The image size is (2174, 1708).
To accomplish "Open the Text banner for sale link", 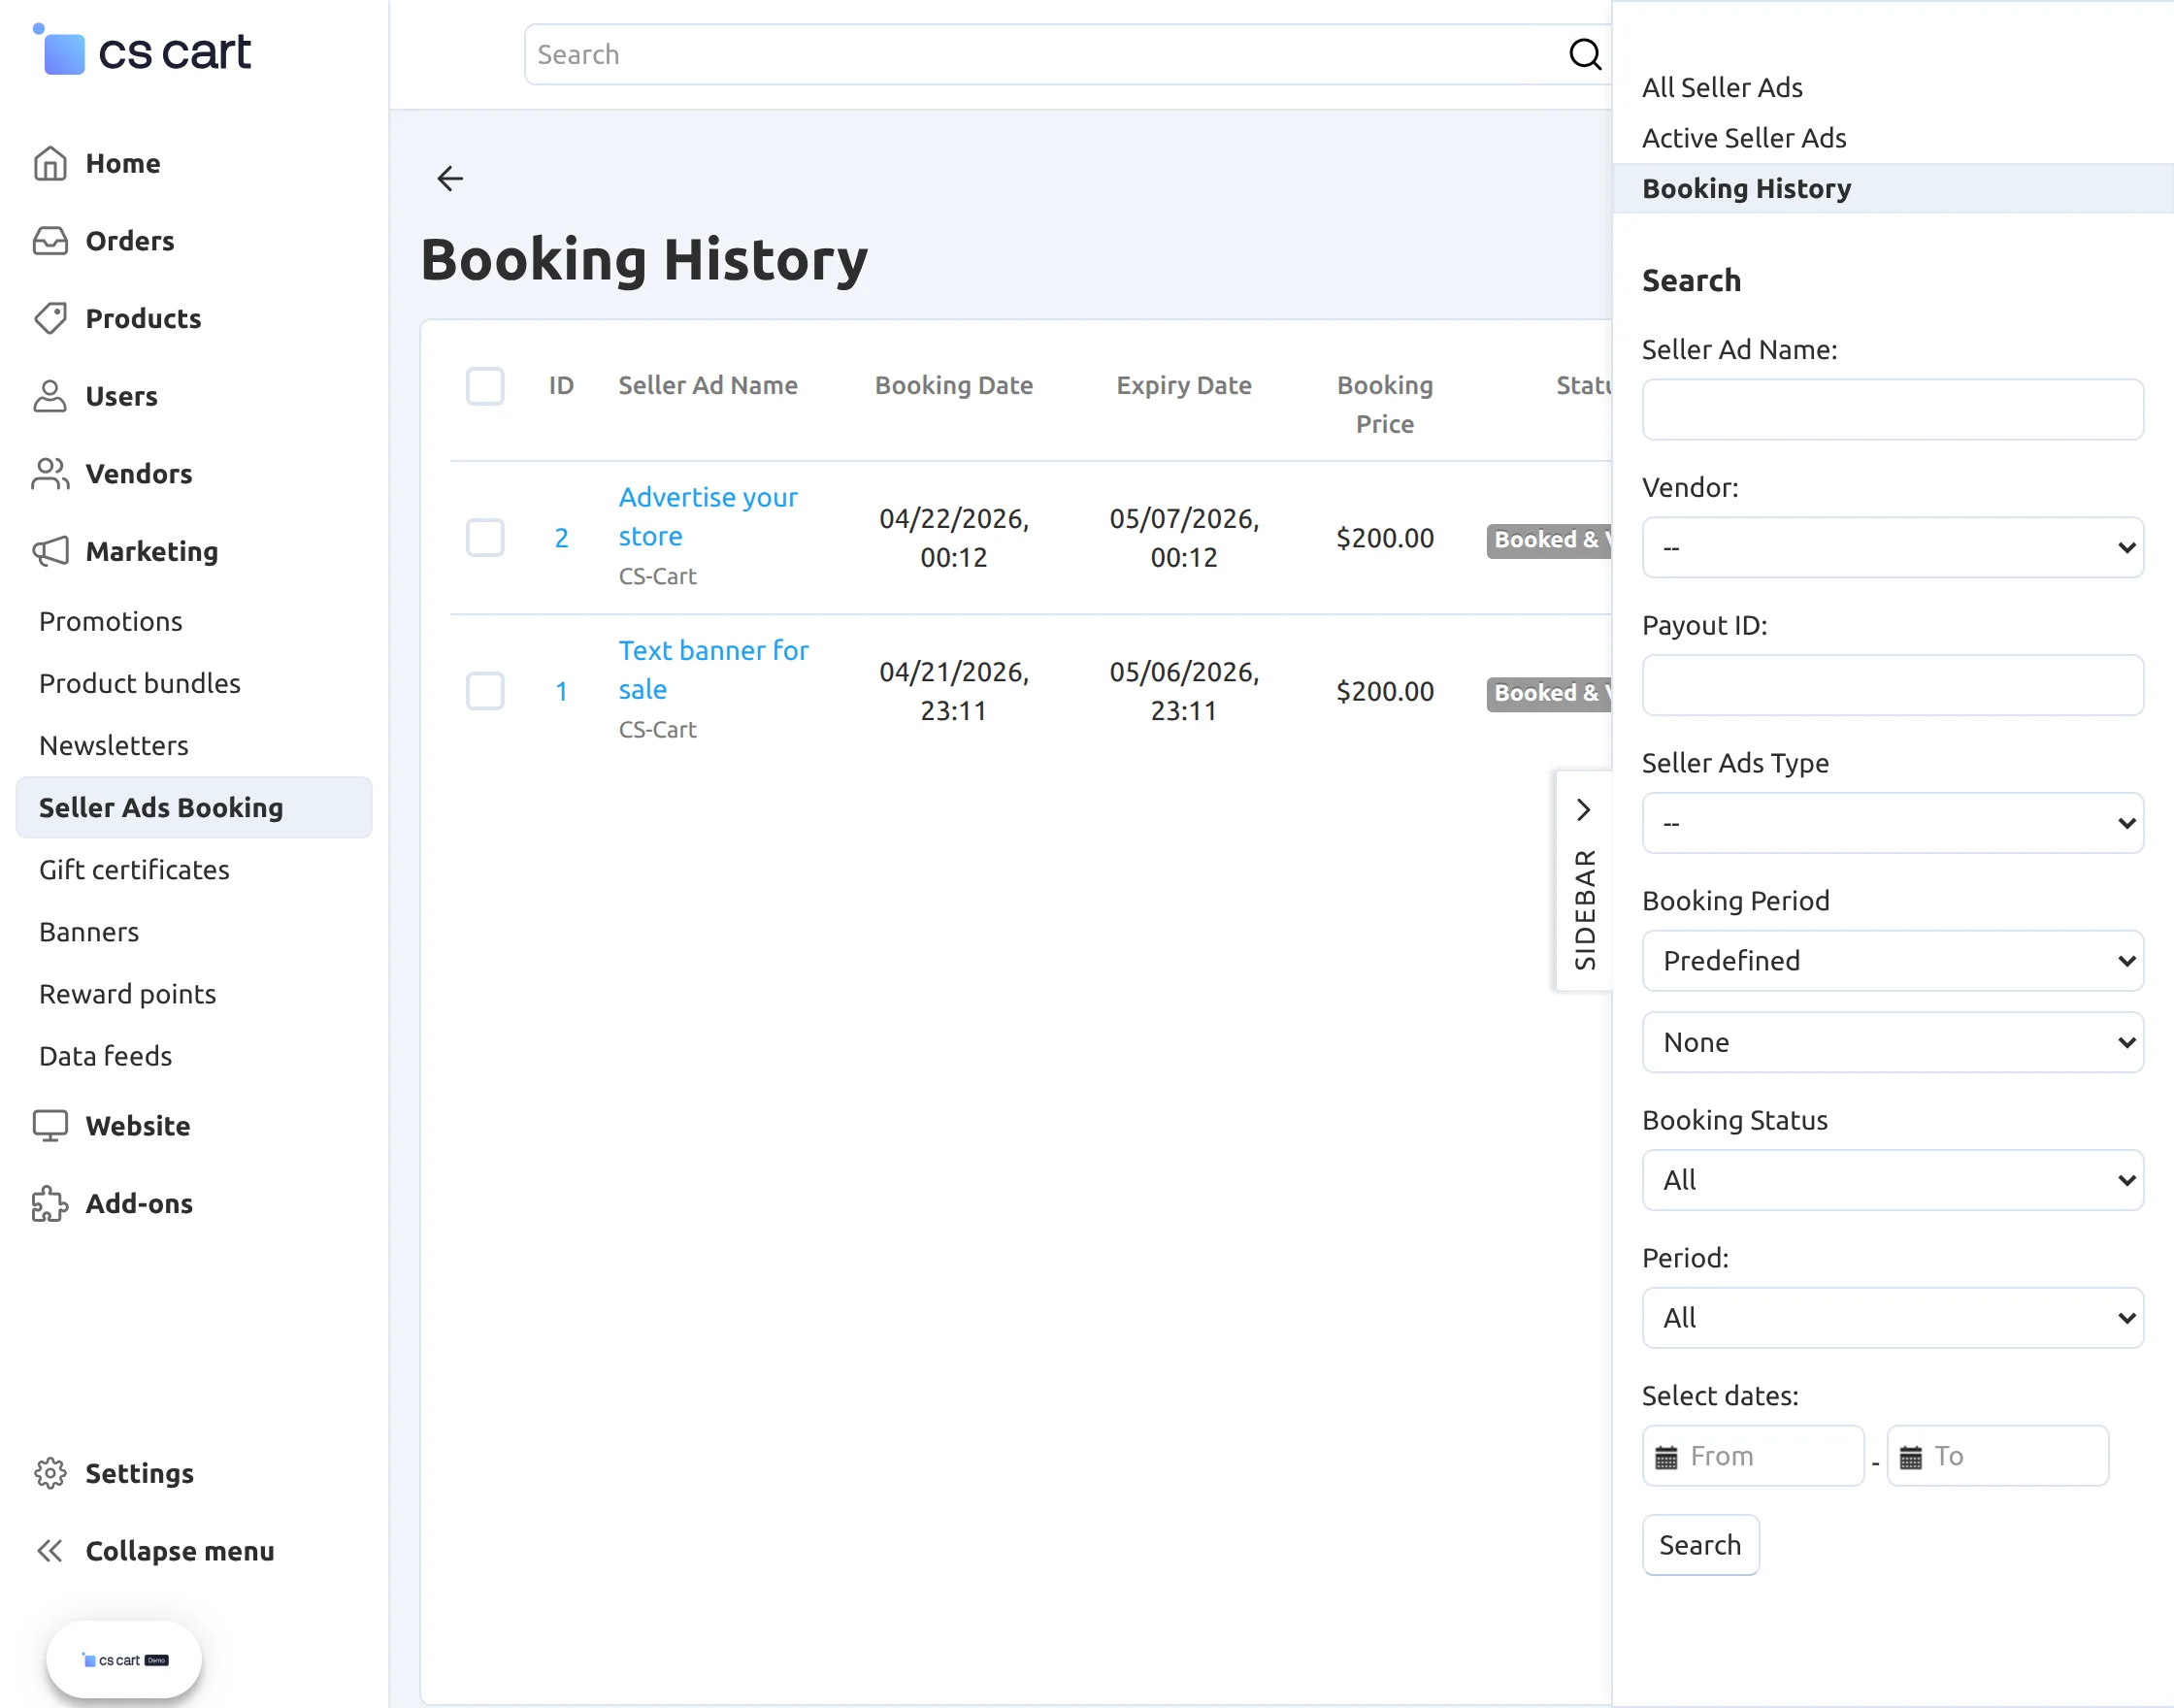I will click(713, 670).
